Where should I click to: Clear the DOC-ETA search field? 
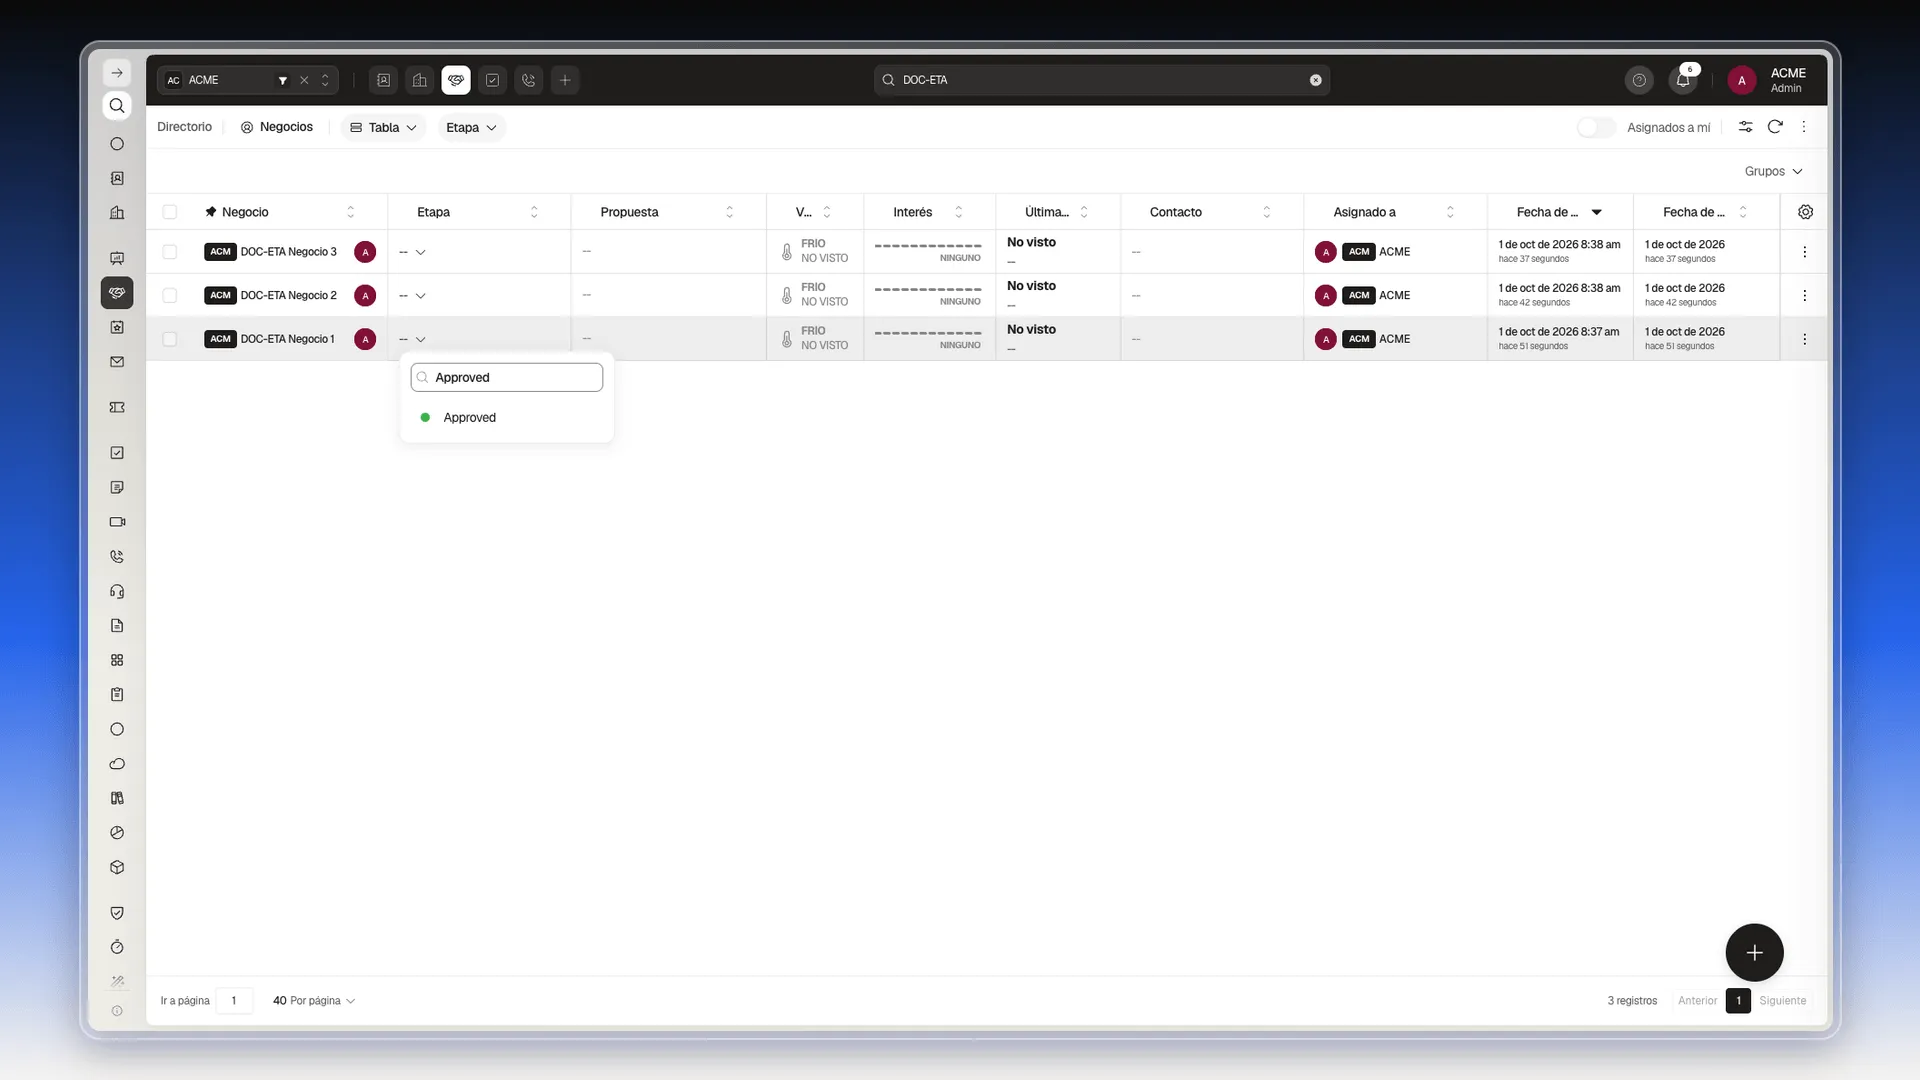point(1315,80)
